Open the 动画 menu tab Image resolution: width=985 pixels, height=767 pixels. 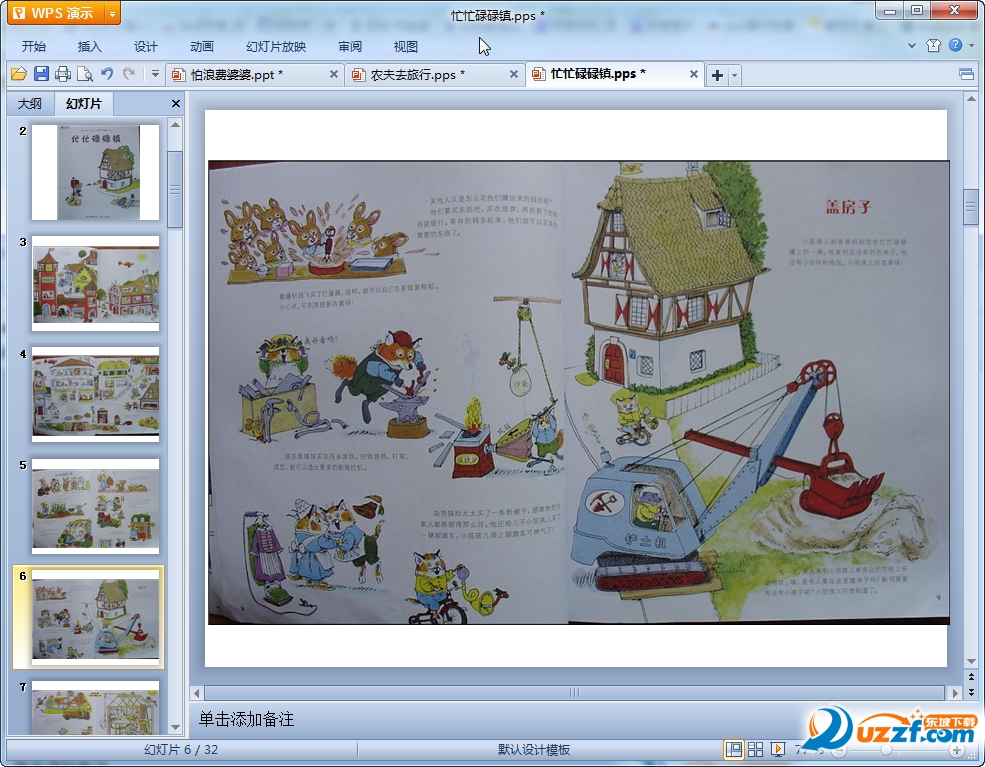[202, 46]
